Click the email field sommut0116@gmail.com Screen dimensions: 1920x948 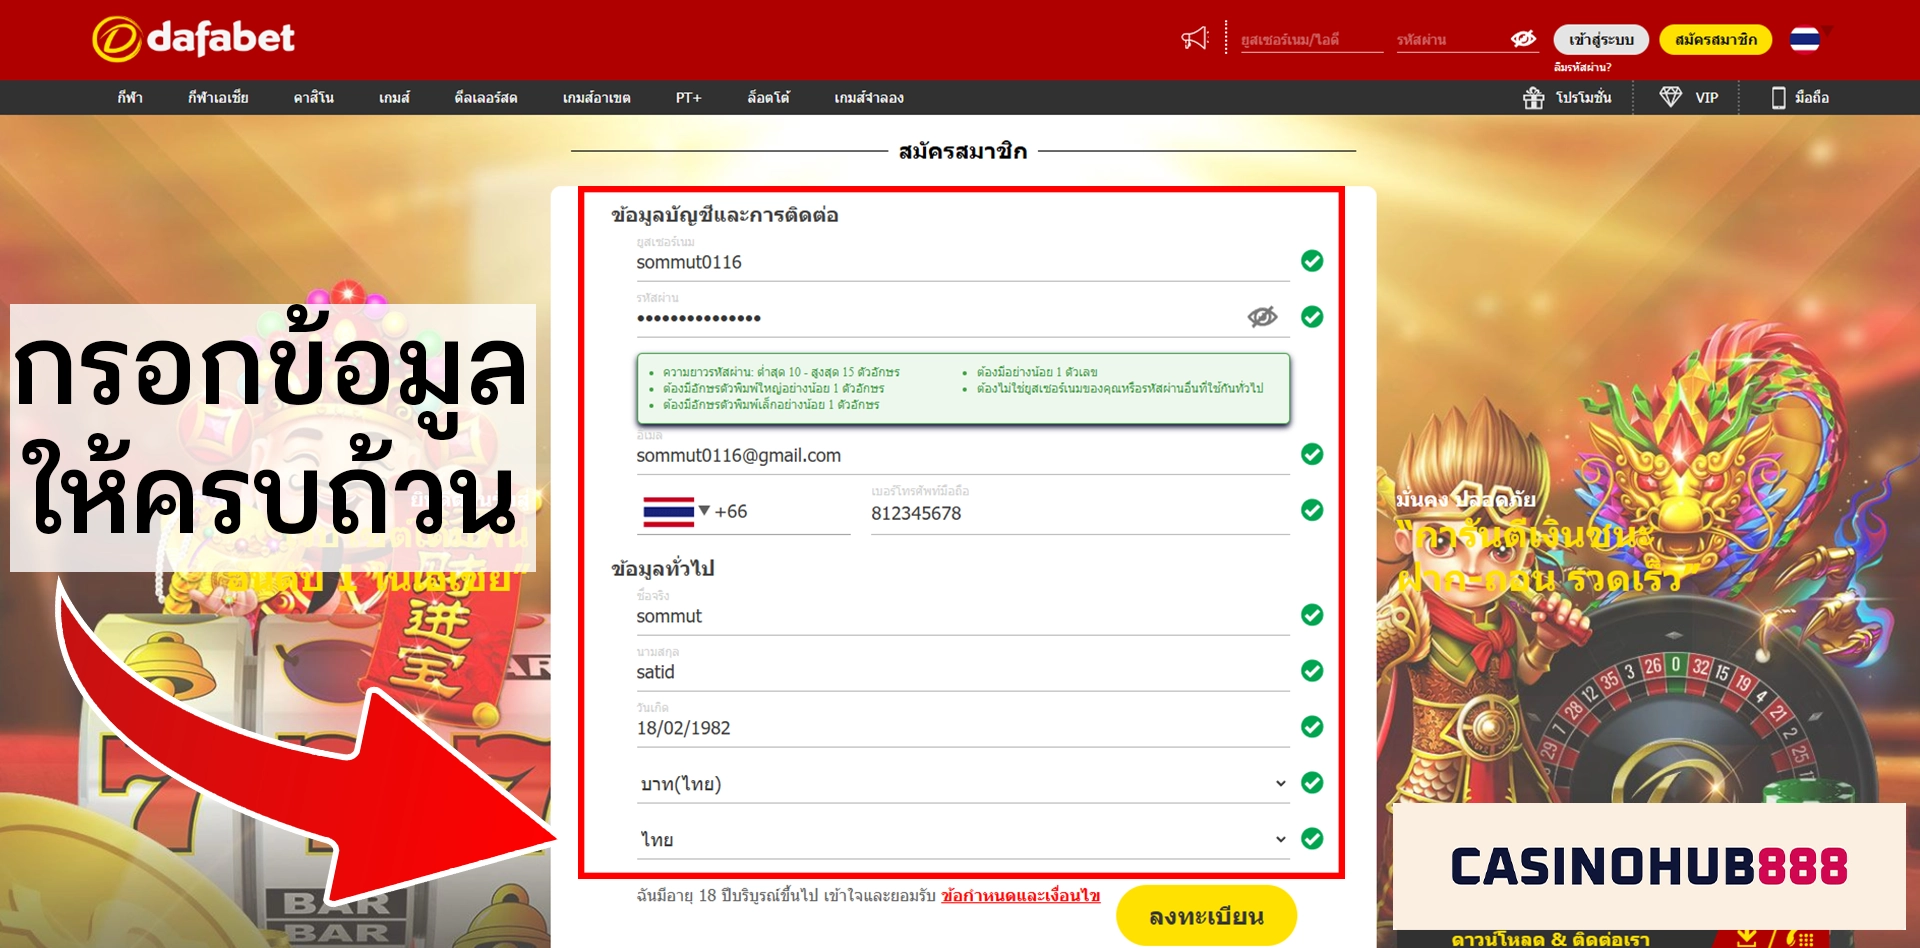[963, 456]
